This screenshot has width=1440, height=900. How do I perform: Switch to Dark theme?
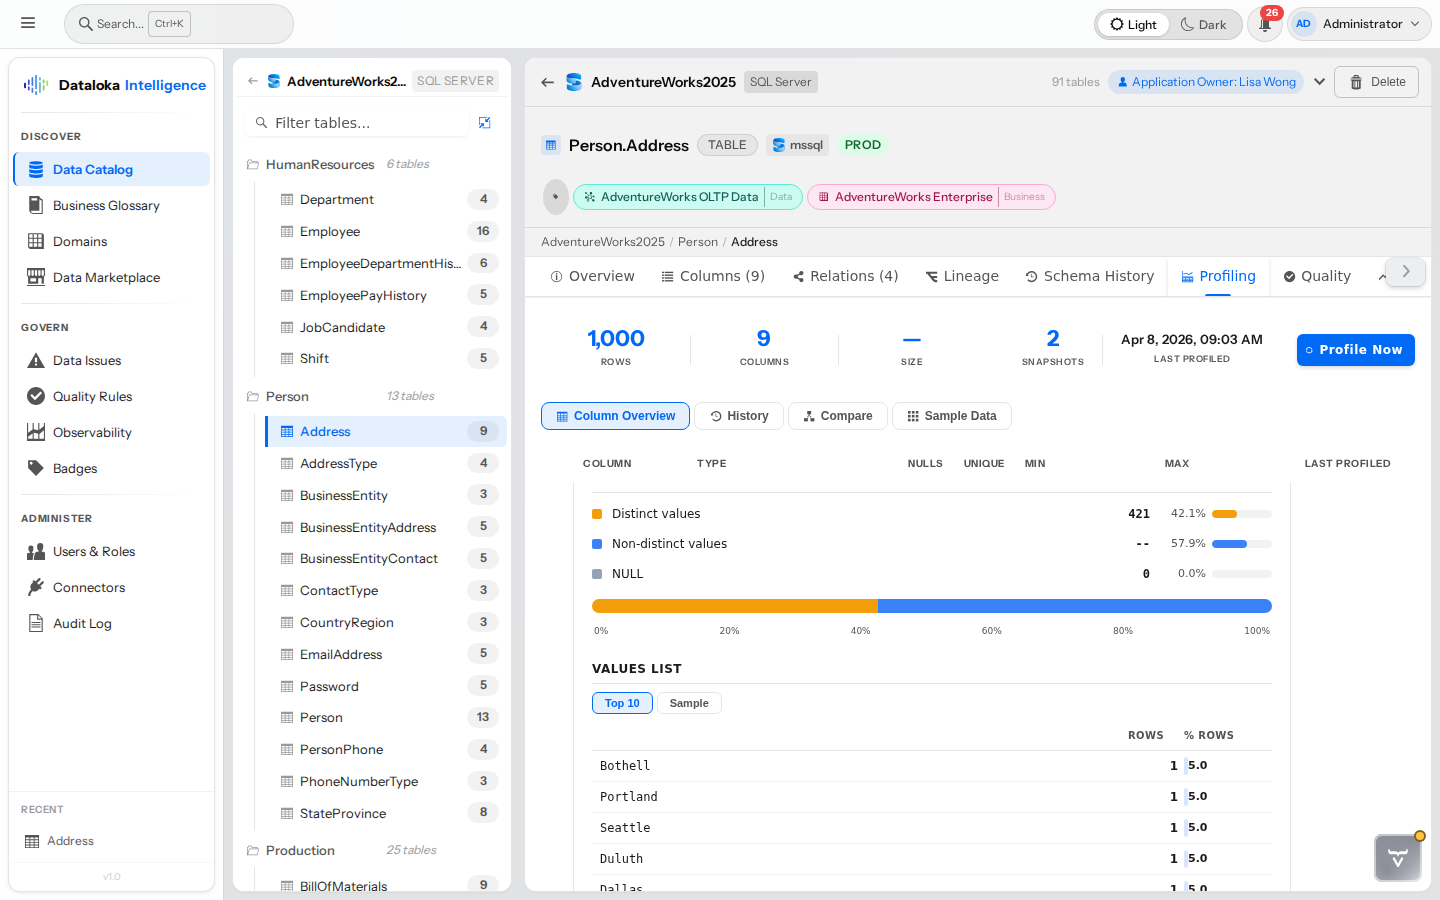[x=1203, y=24]
